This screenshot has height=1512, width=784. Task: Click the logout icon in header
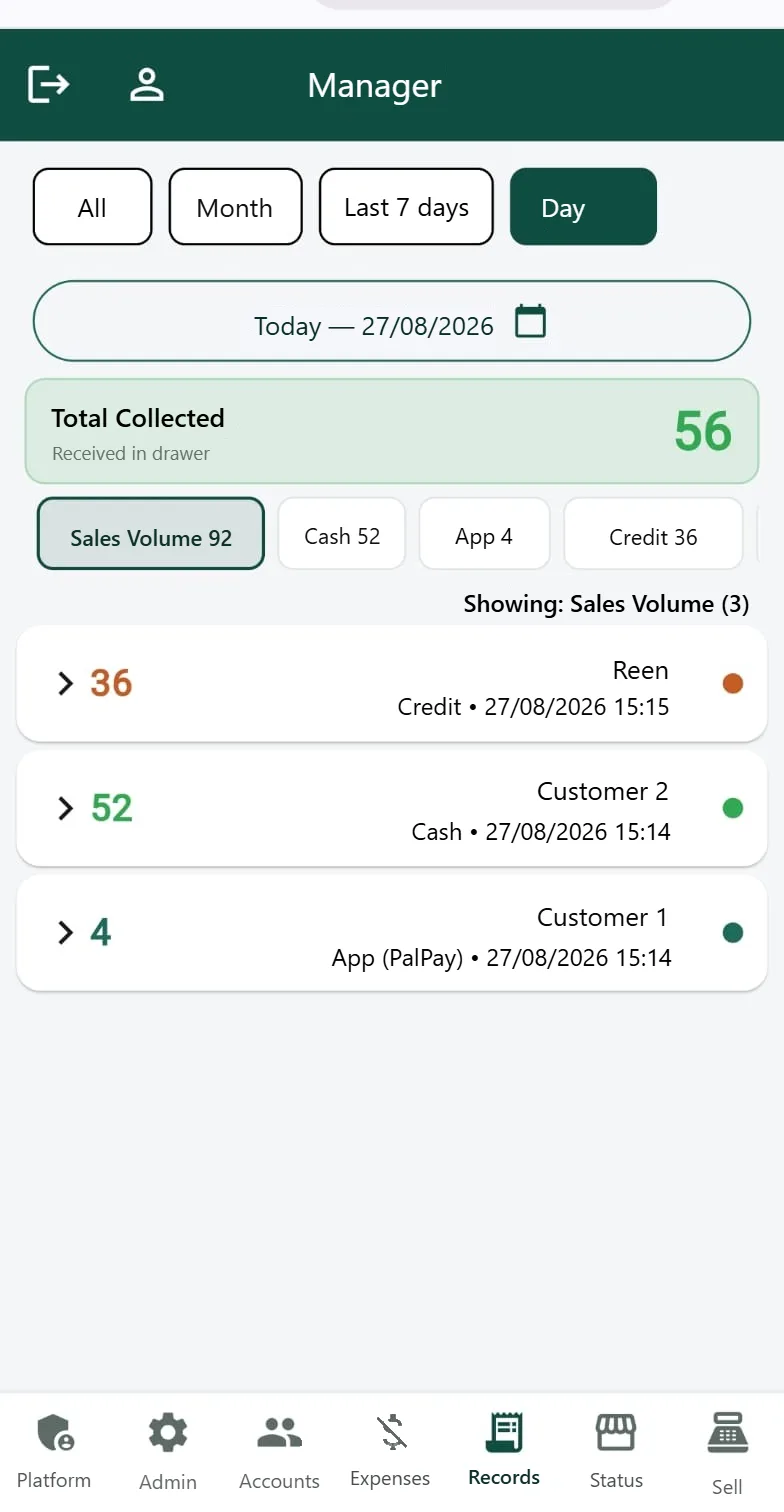[48, 84]
